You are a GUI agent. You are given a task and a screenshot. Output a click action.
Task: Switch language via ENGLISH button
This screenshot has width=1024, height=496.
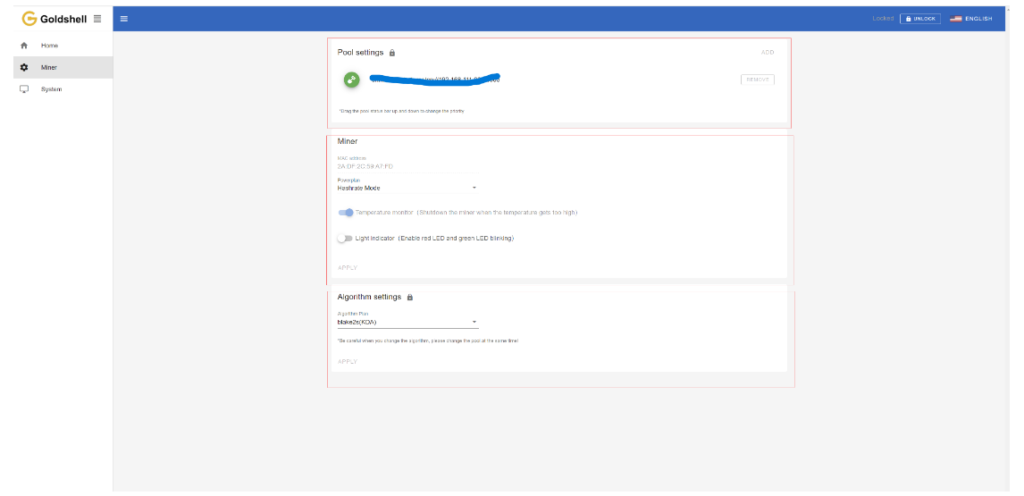click(x=971, y=19)
